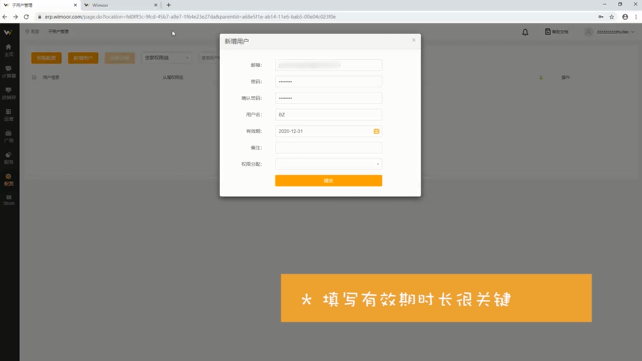Close the 新增用户 dialog with X
The height and width of the screenshot is (361, 642).
coord(414,40)
